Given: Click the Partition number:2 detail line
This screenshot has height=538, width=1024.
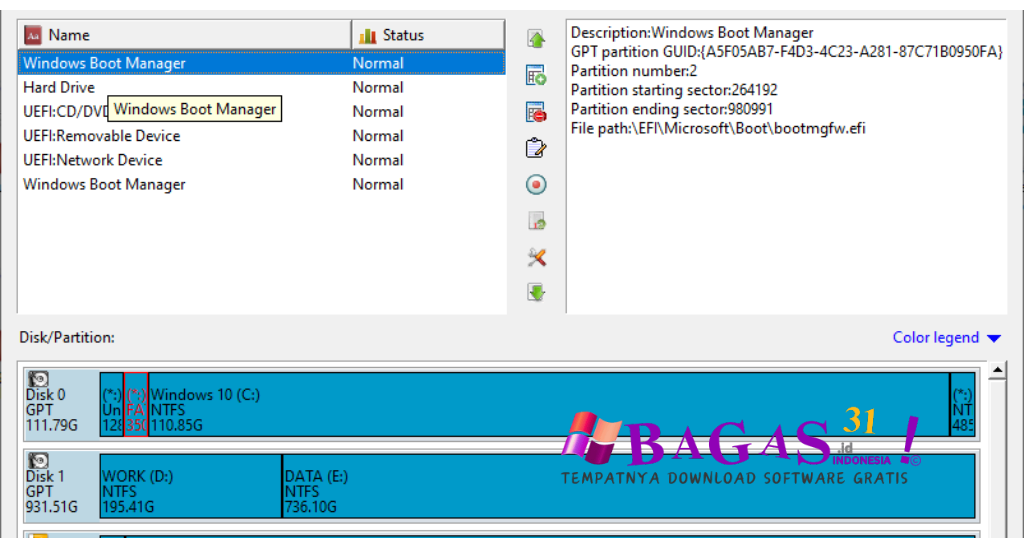Looking at the screenshot, I should tap(633, 71).
